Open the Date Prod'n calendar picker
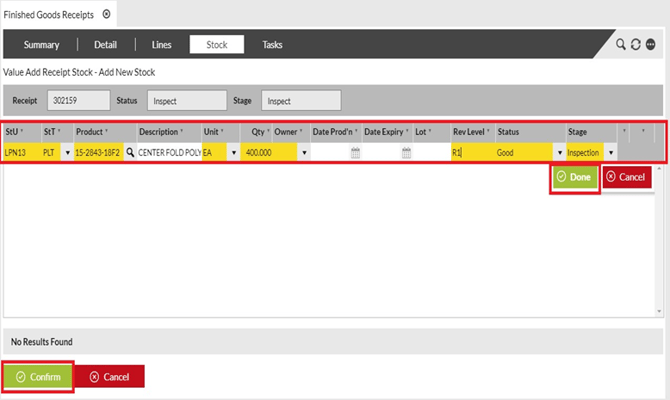The height and width of the screenshot is (400, 670). pos(355,153)
